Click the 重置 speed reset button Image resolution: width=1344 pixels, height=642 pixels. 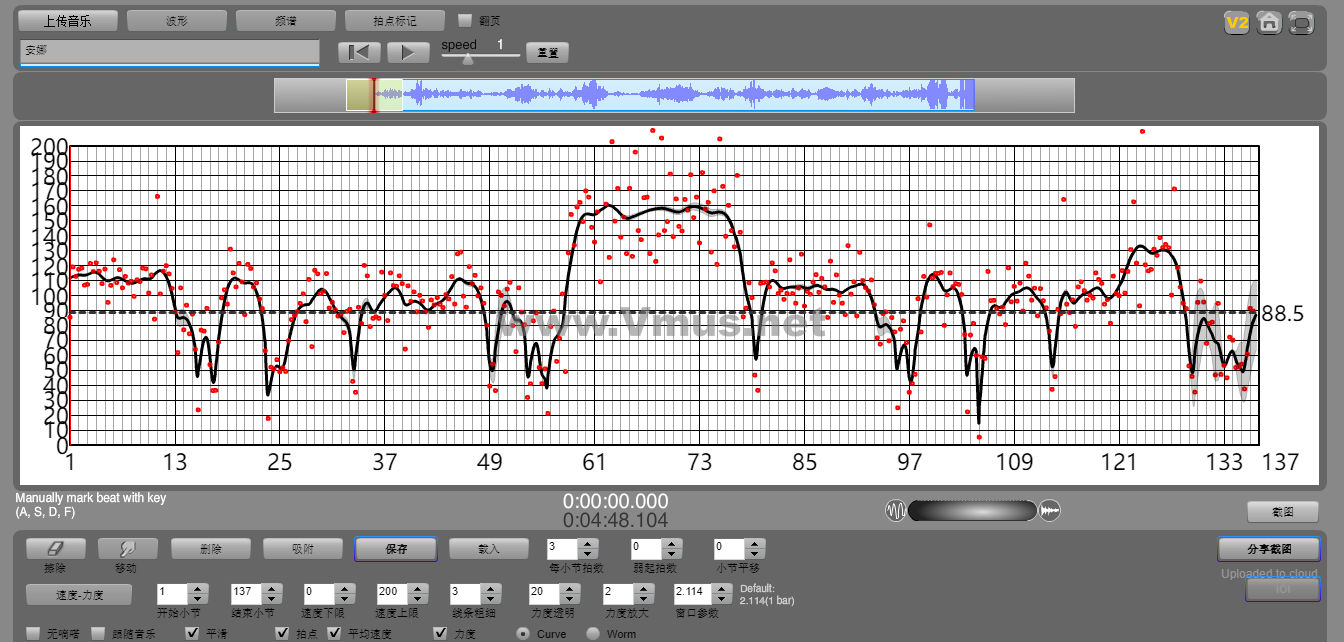[x=548, y=52]
